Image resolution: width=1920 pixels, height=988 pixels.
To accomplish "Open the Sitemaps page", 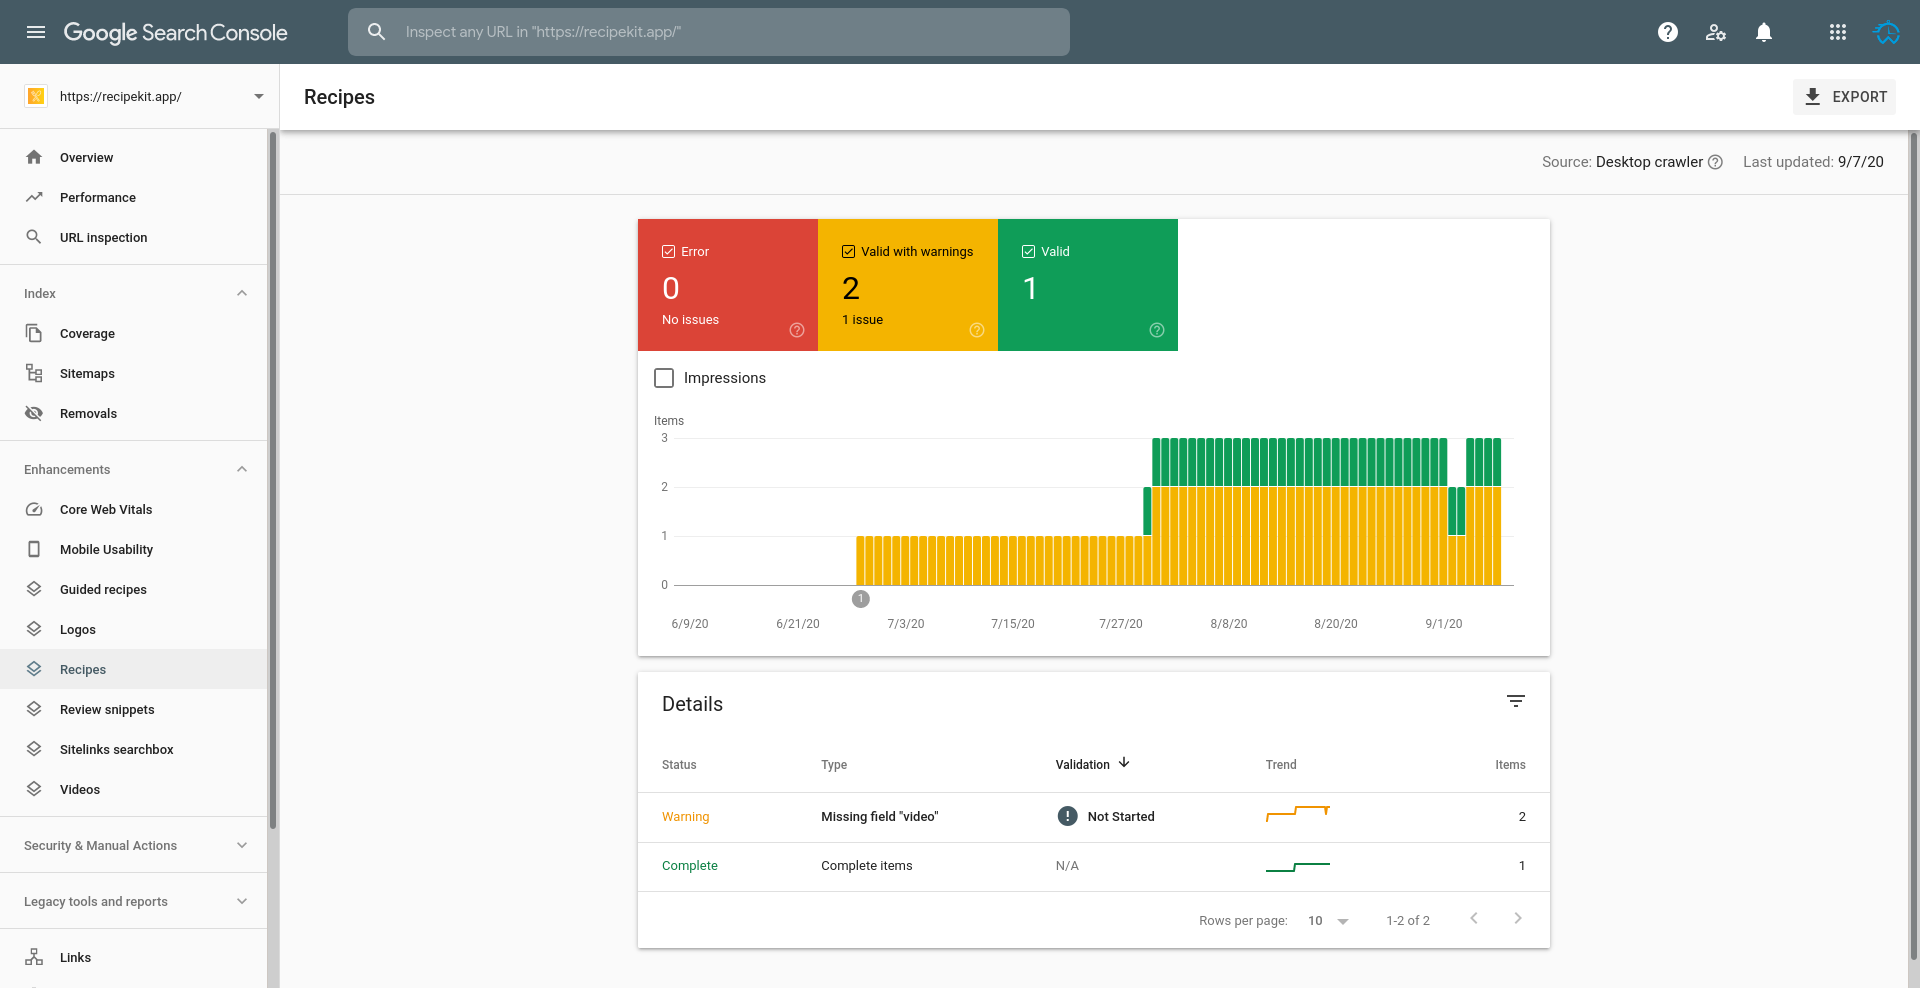I will (134, 373).
